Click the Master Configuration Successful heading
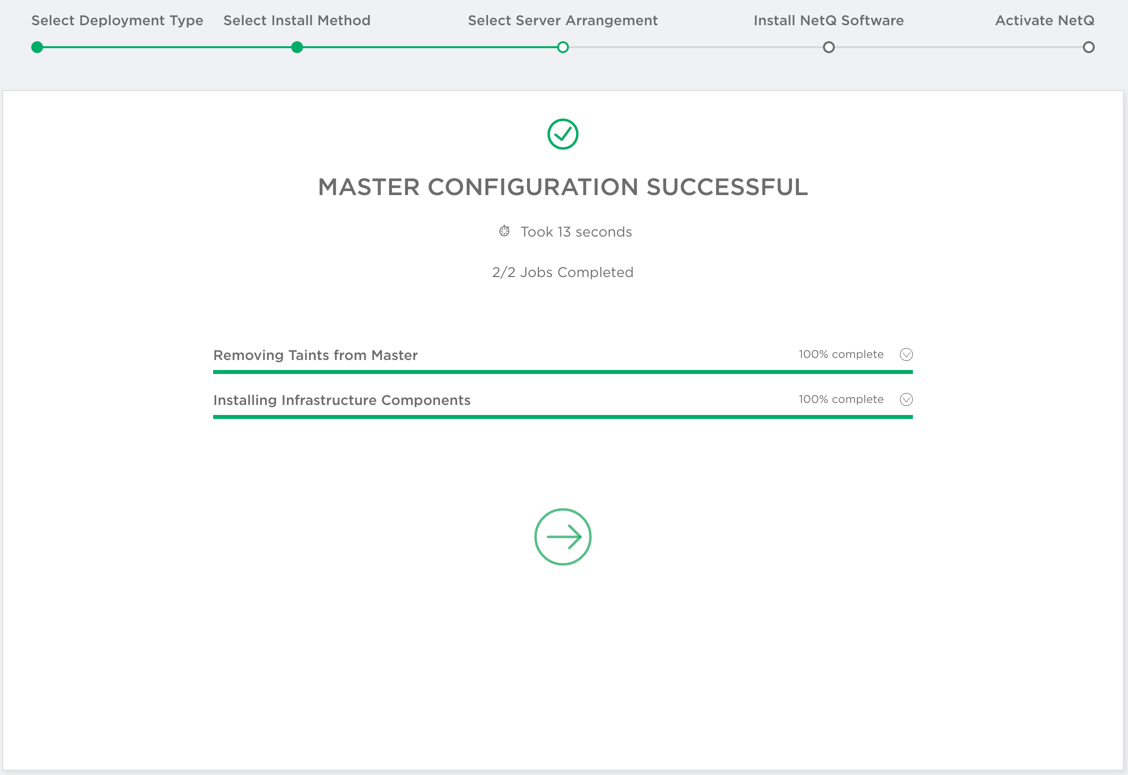Screen dimensions: 1128x775 coord(562,187)
